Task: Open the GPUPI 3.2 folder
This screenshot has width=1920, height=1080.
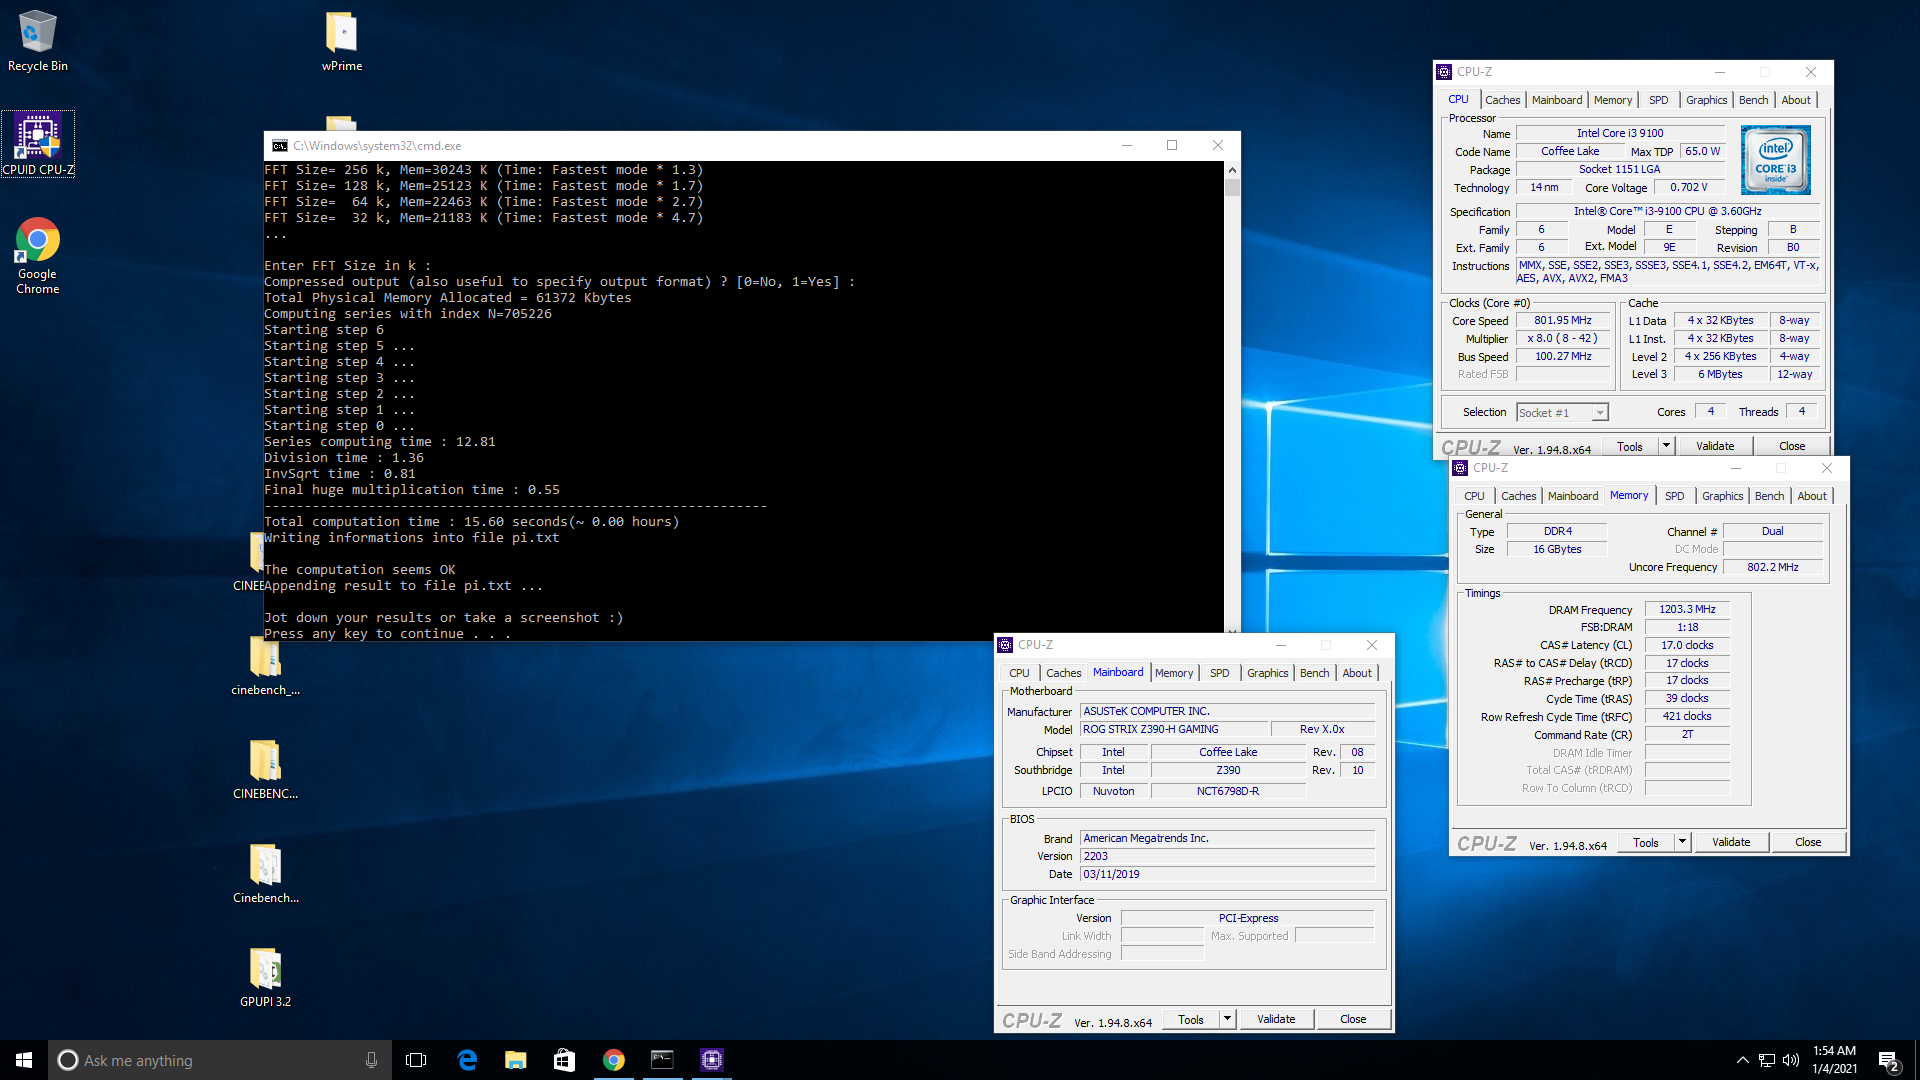Action: 265,977
